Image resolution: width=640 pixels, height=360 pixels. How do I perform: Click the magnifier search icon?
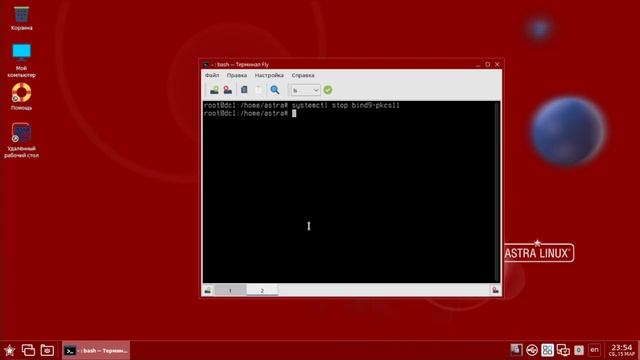point(275,90)
